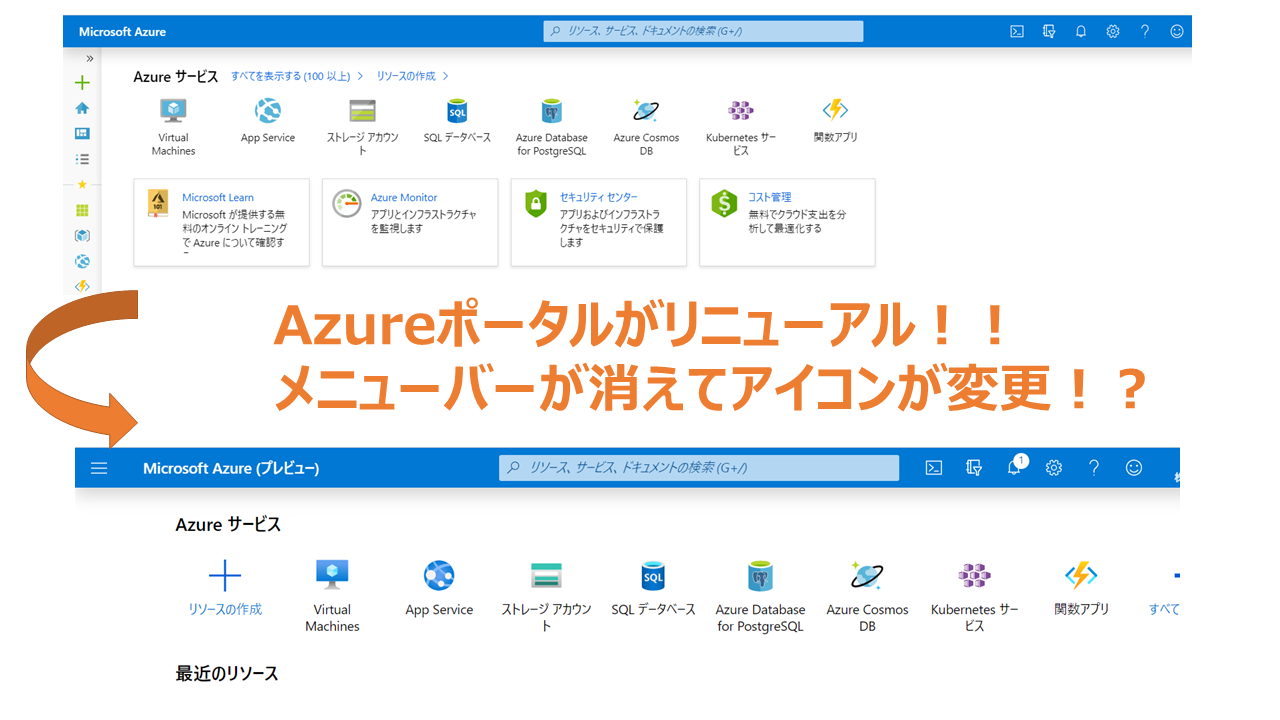Screen dimensions: 1280x720
Task: Open directory and subscription filter icon
Action: click(x=1048, y=31)
